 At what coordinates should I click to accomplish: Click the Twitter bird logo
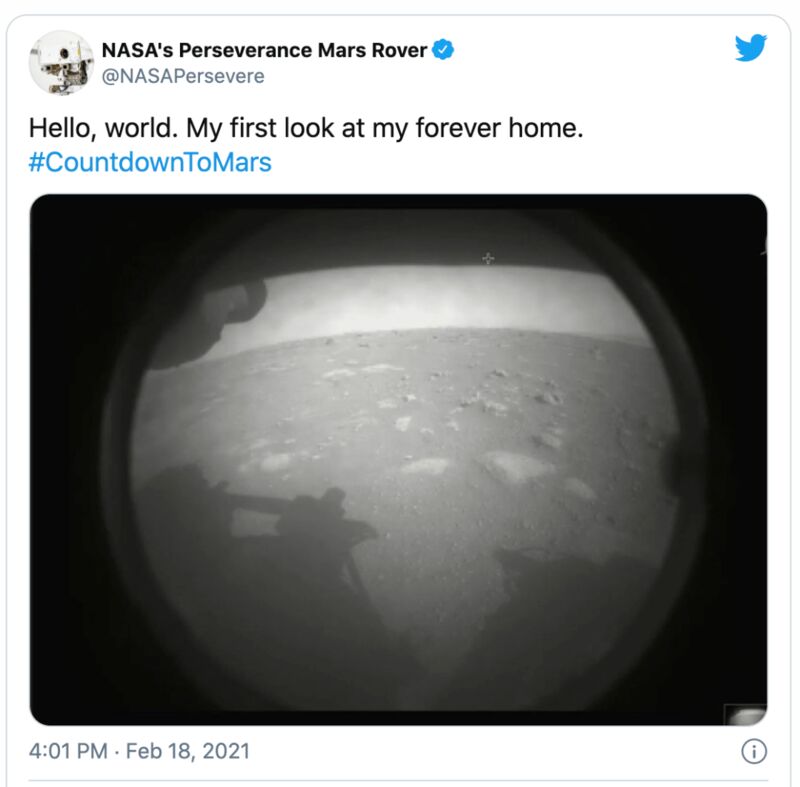pos(751,47)
